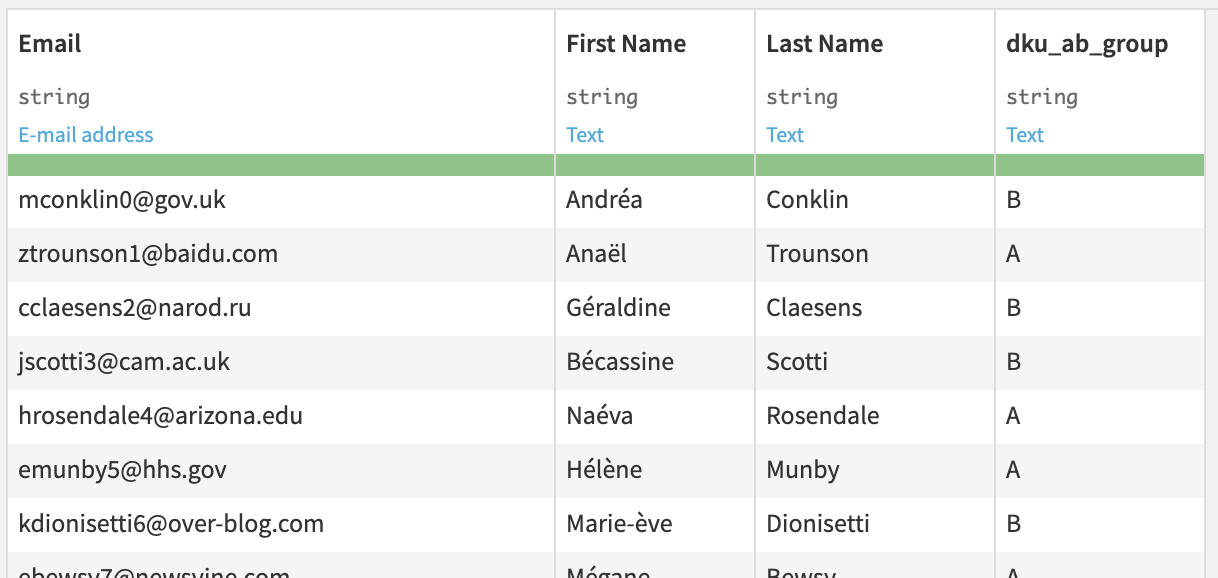Change Text meaning under Last Name

coord(785,135)
